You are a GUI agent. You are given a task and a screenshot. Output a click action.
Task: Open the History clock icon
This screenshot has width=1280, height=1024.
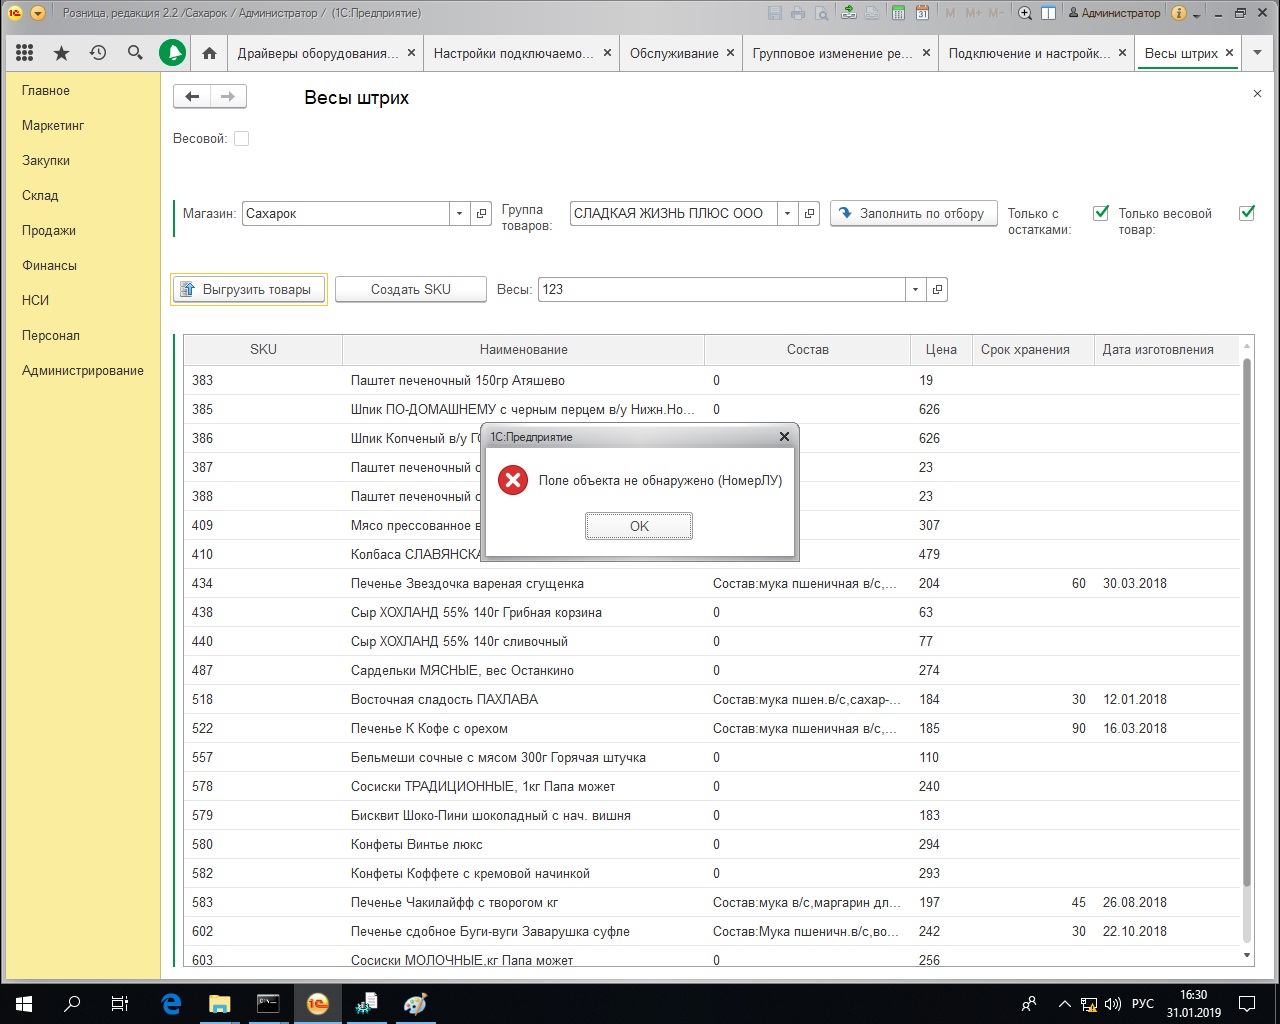(98, 53)
